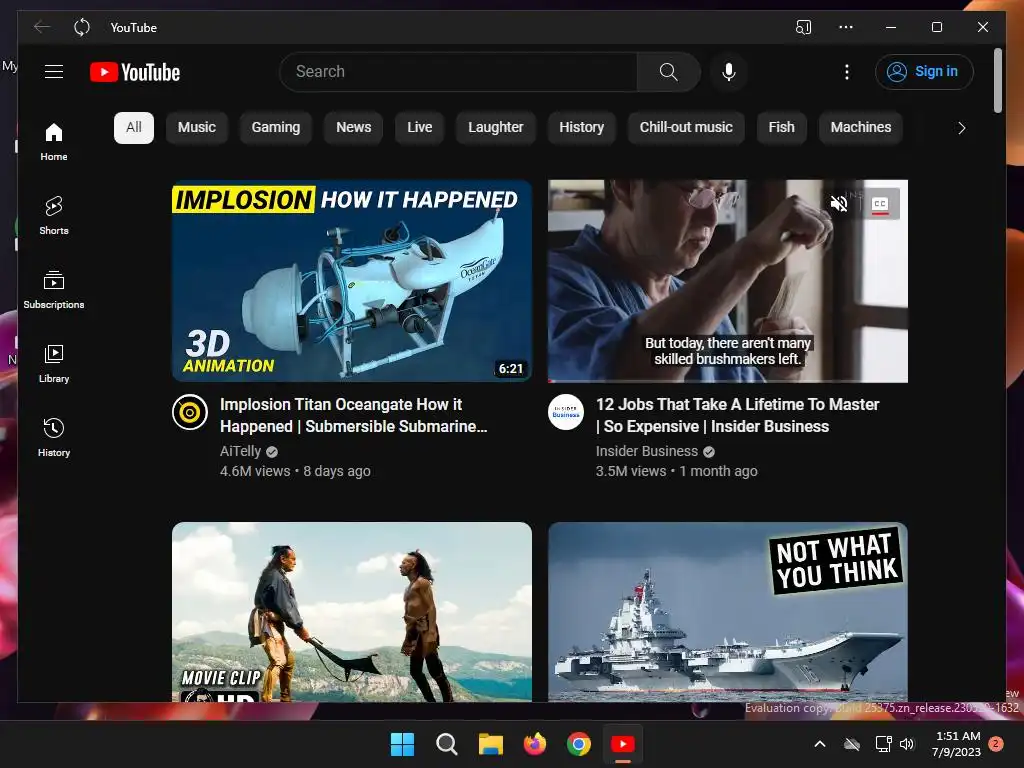Image resolution: width=1024 pixels, height=768 pixels.
Task: Open the title bar ellipsis menu
Action: tap(846, 27)
